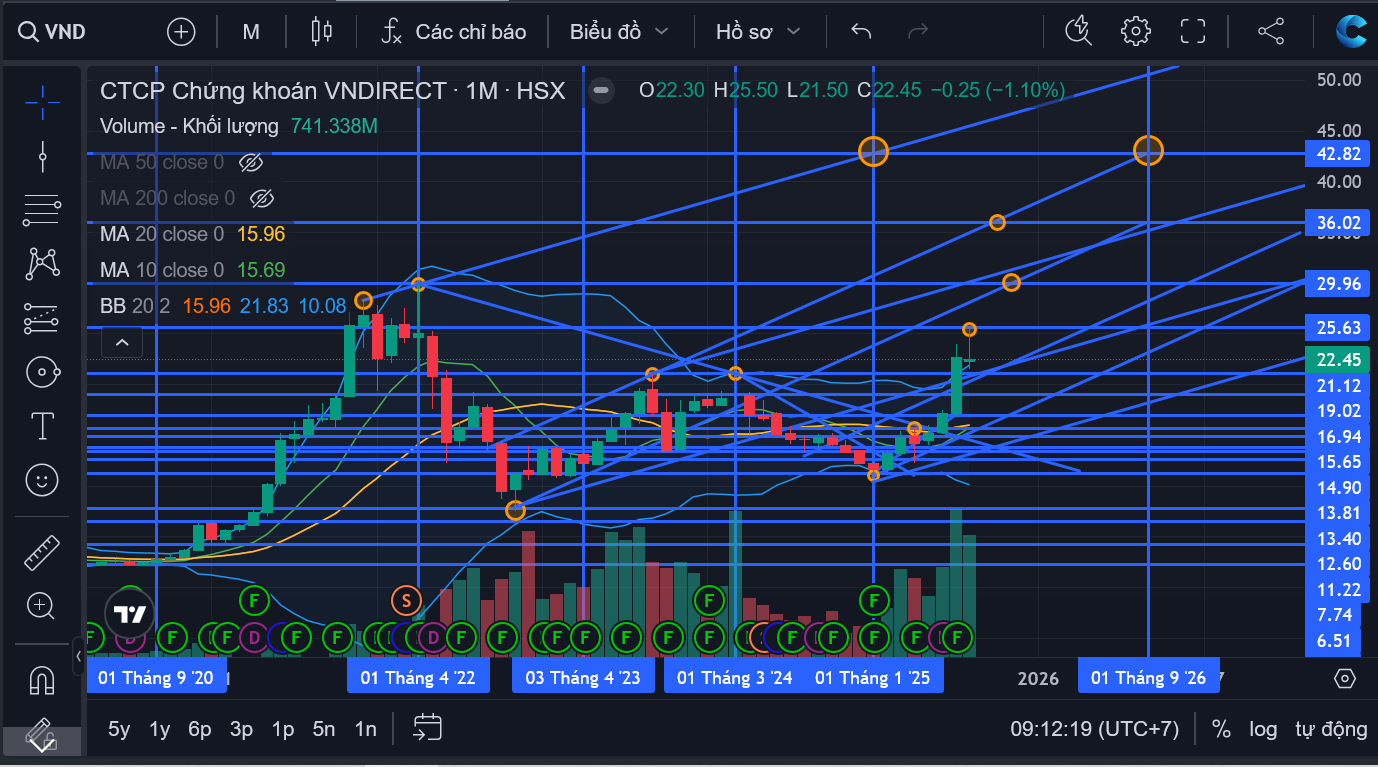The height and width of the screenshot is (767, 1378).
Task: Click the pill icon beside HSX title
Action: click(601, 91)
